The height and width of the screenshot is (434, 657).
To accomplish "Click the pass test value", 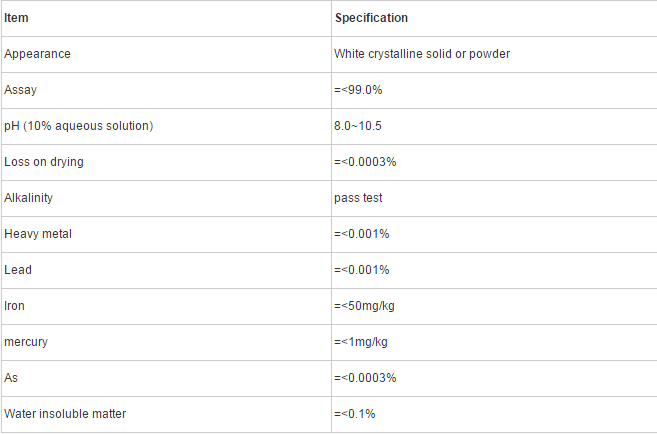I will [358, 198].
